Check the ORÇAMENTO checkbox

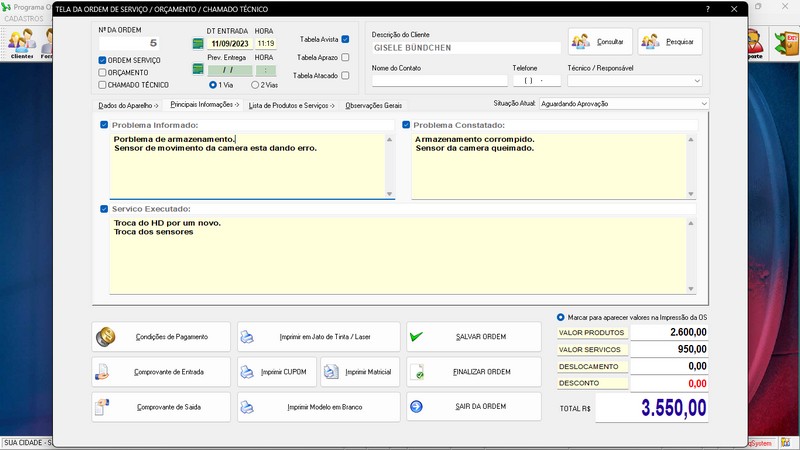(x=102, y=72)
